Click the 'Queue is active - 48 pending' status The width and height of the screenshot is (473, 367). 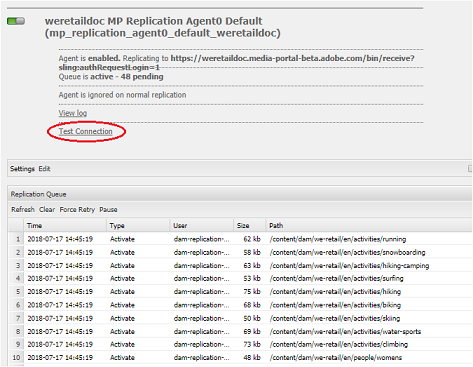tap(111, 77)
